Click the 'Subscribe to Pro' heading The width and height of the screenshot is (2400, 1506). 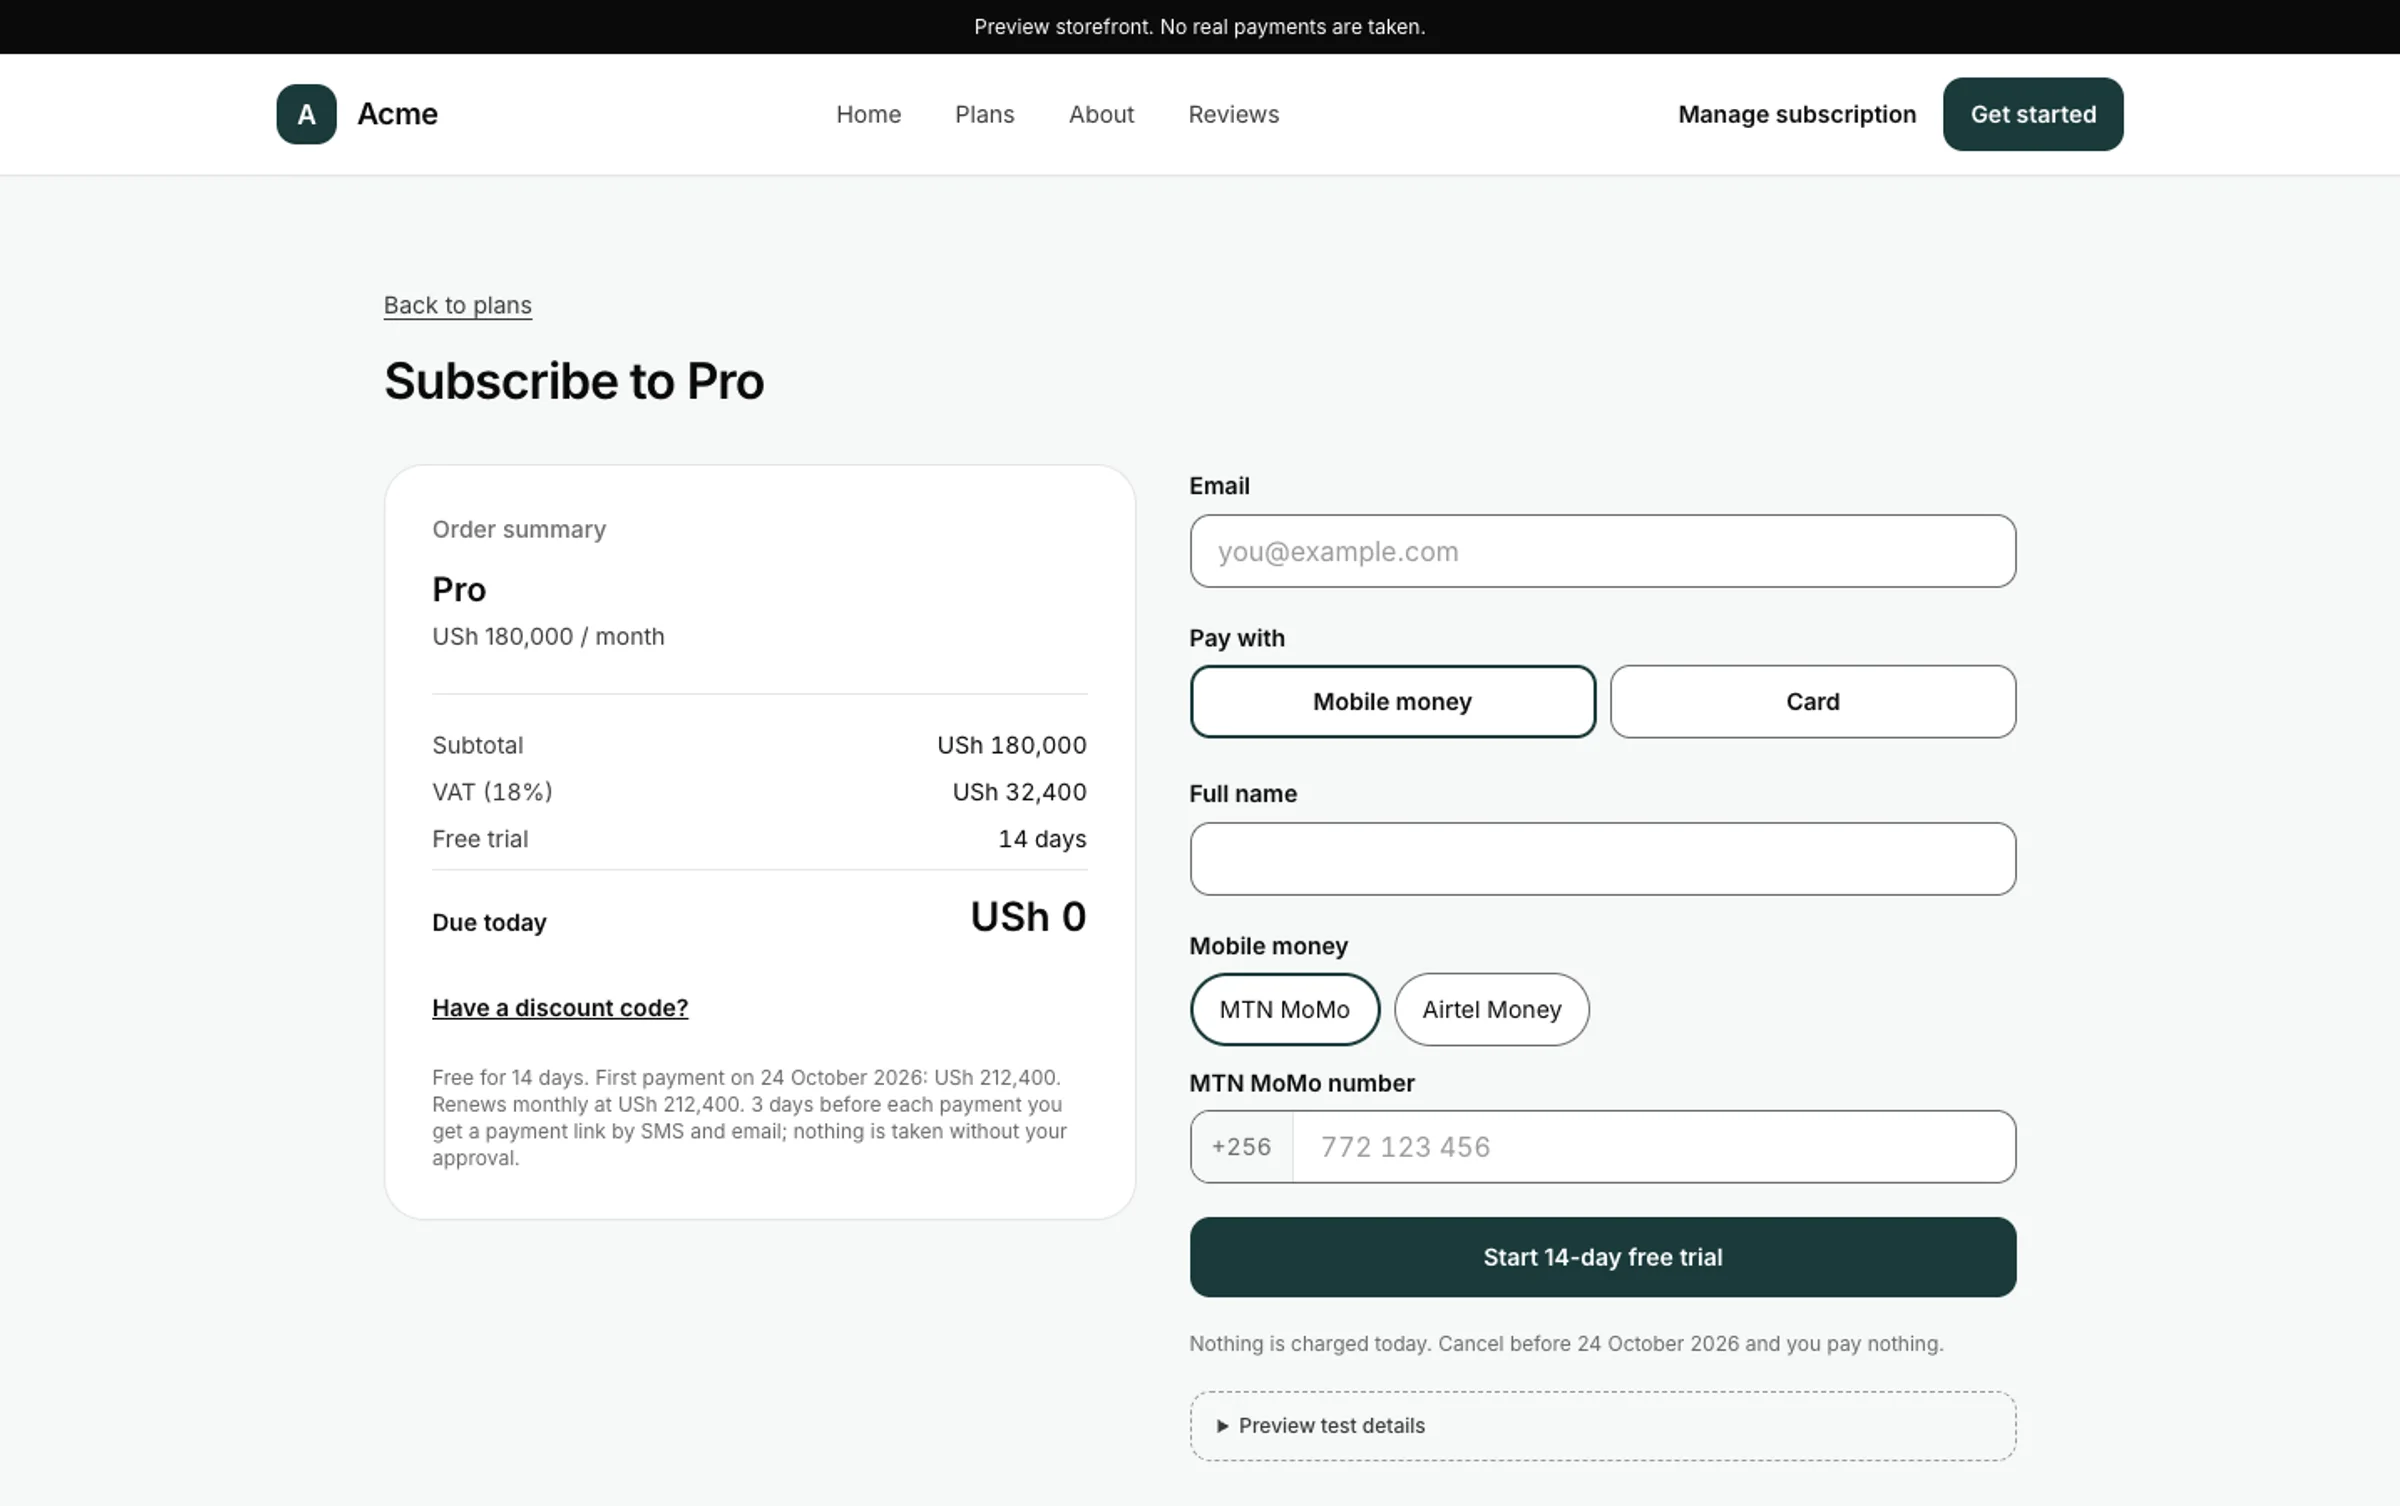pyautogui.click(x=574, y=381)
